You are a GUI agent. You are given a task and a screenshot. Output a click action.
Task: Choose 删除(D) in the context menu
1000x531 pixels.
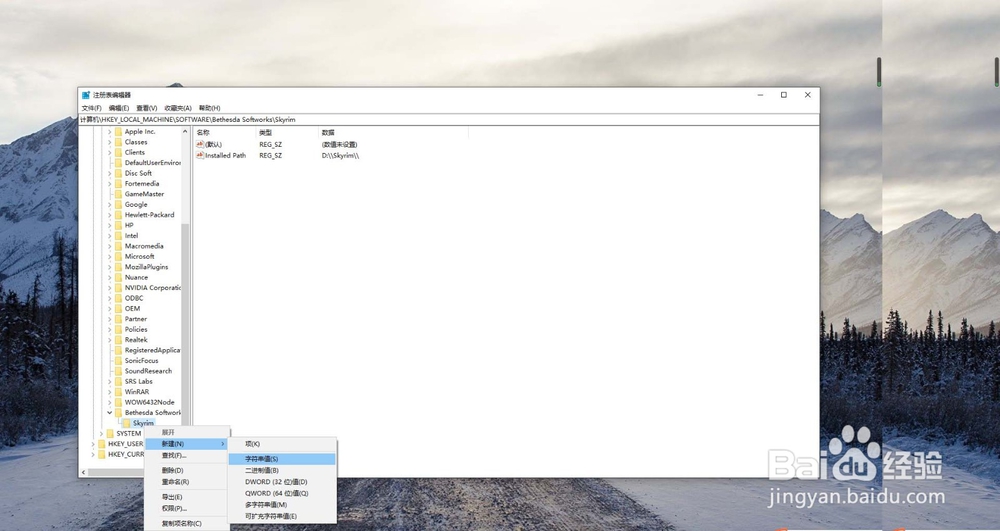click(x=187, y=470)
